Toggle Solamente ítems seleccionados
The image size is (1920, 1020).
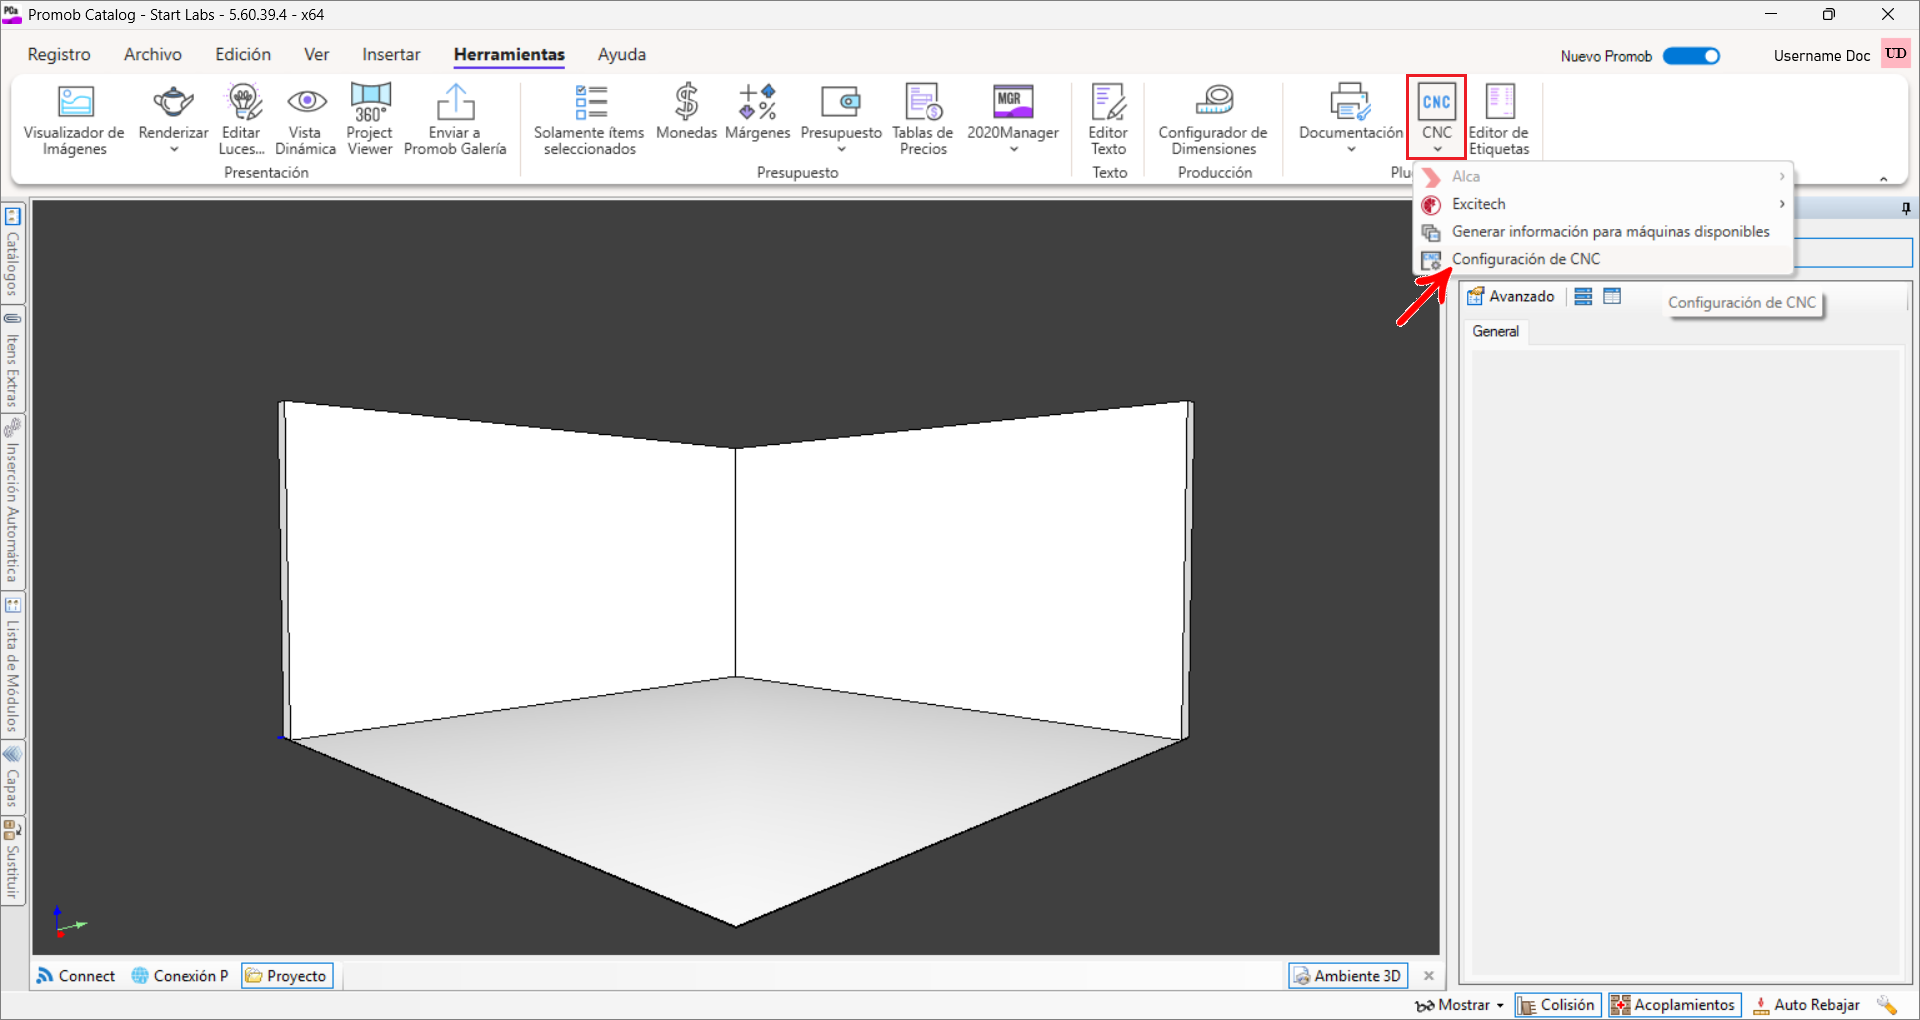pos(589,119)
